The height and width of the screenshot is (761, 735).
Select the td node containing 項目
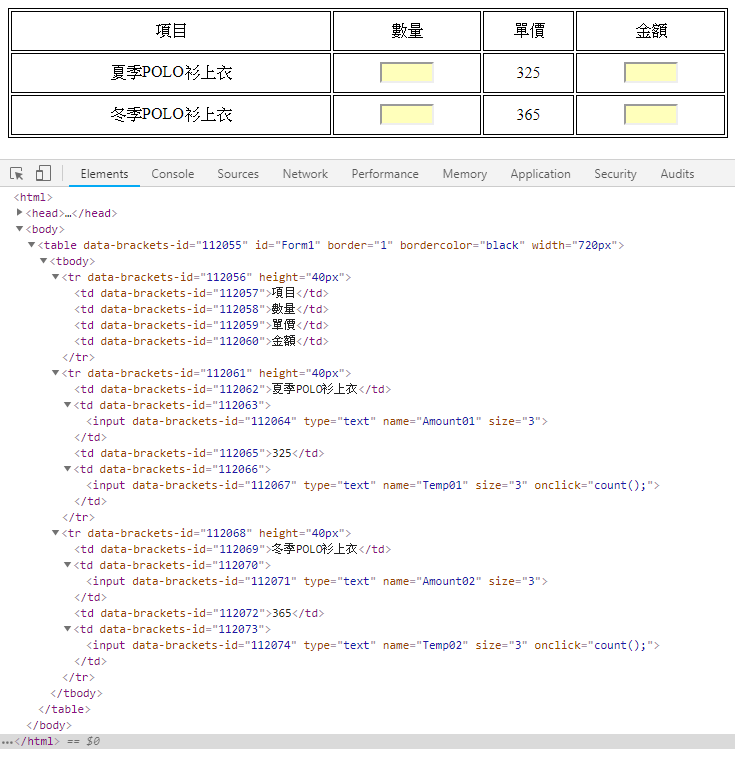tap(201, 293)
